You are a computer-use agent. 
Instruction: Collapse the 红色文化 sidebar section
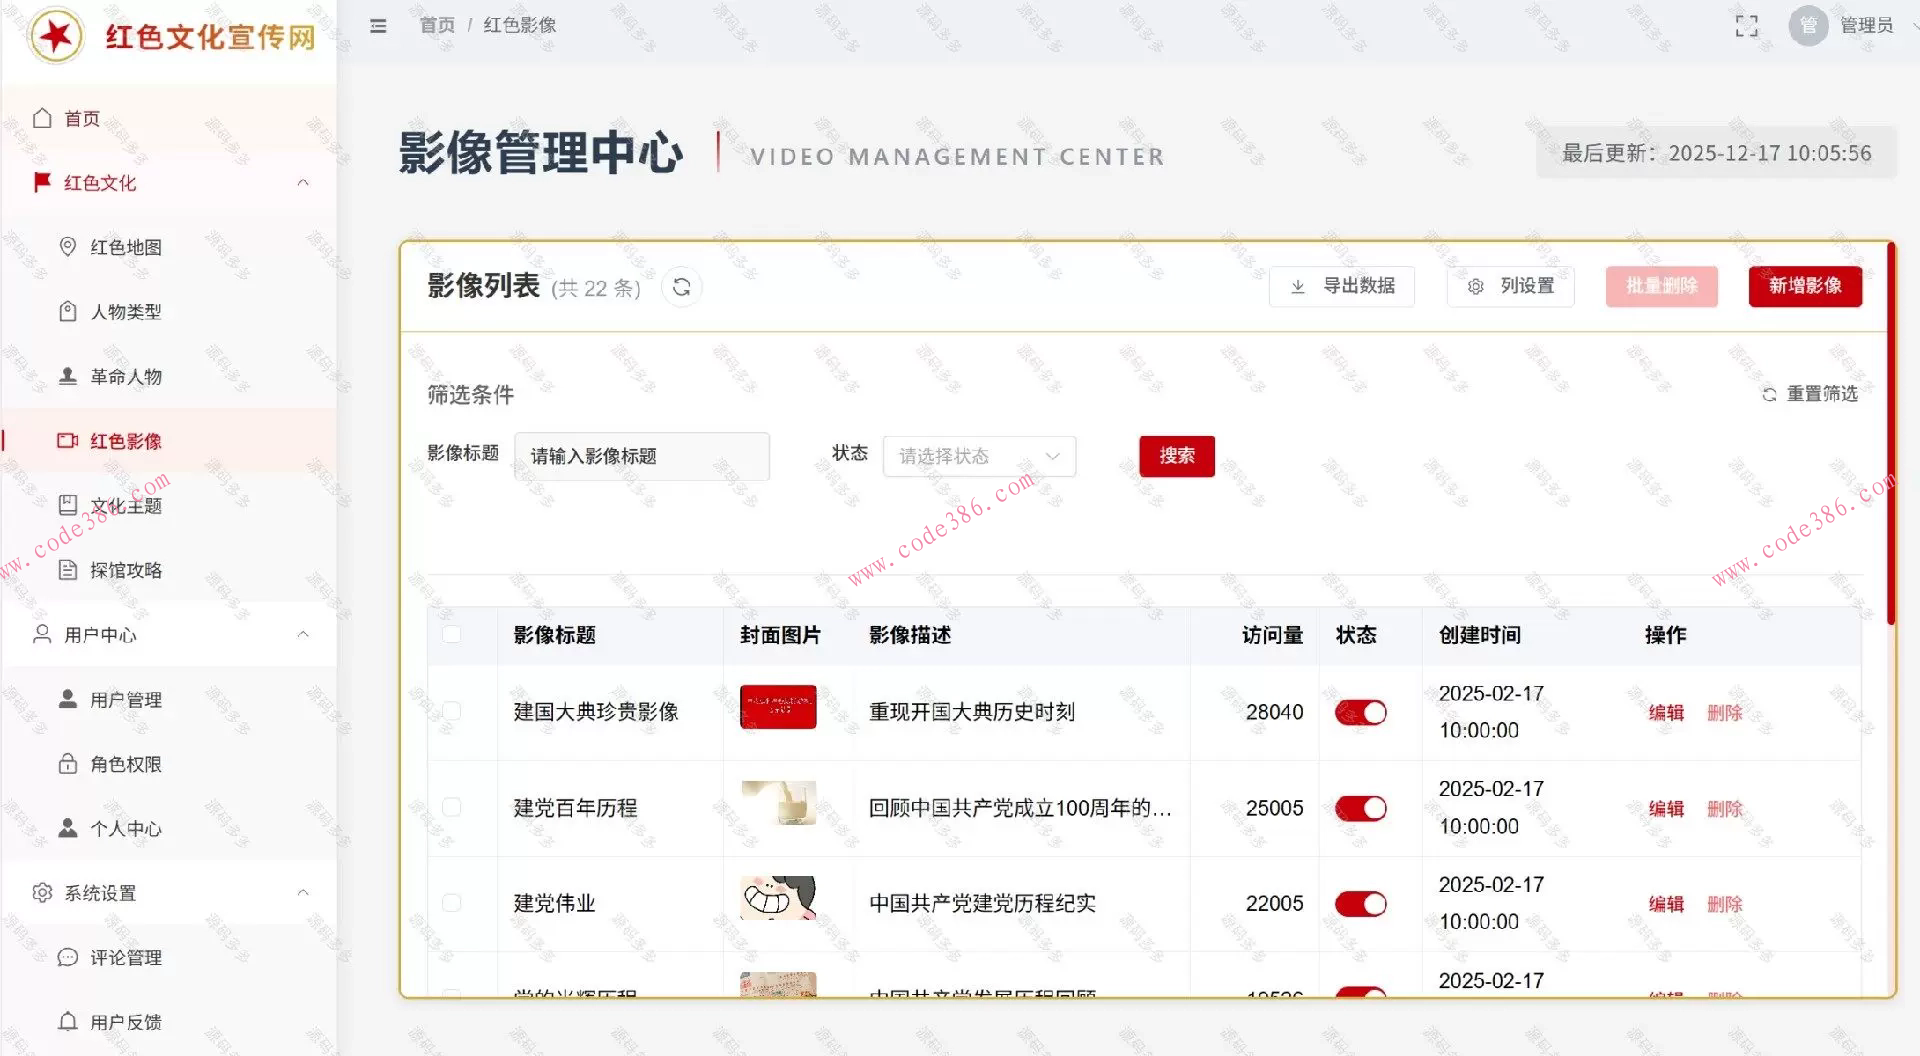click(x=303, y=183)
